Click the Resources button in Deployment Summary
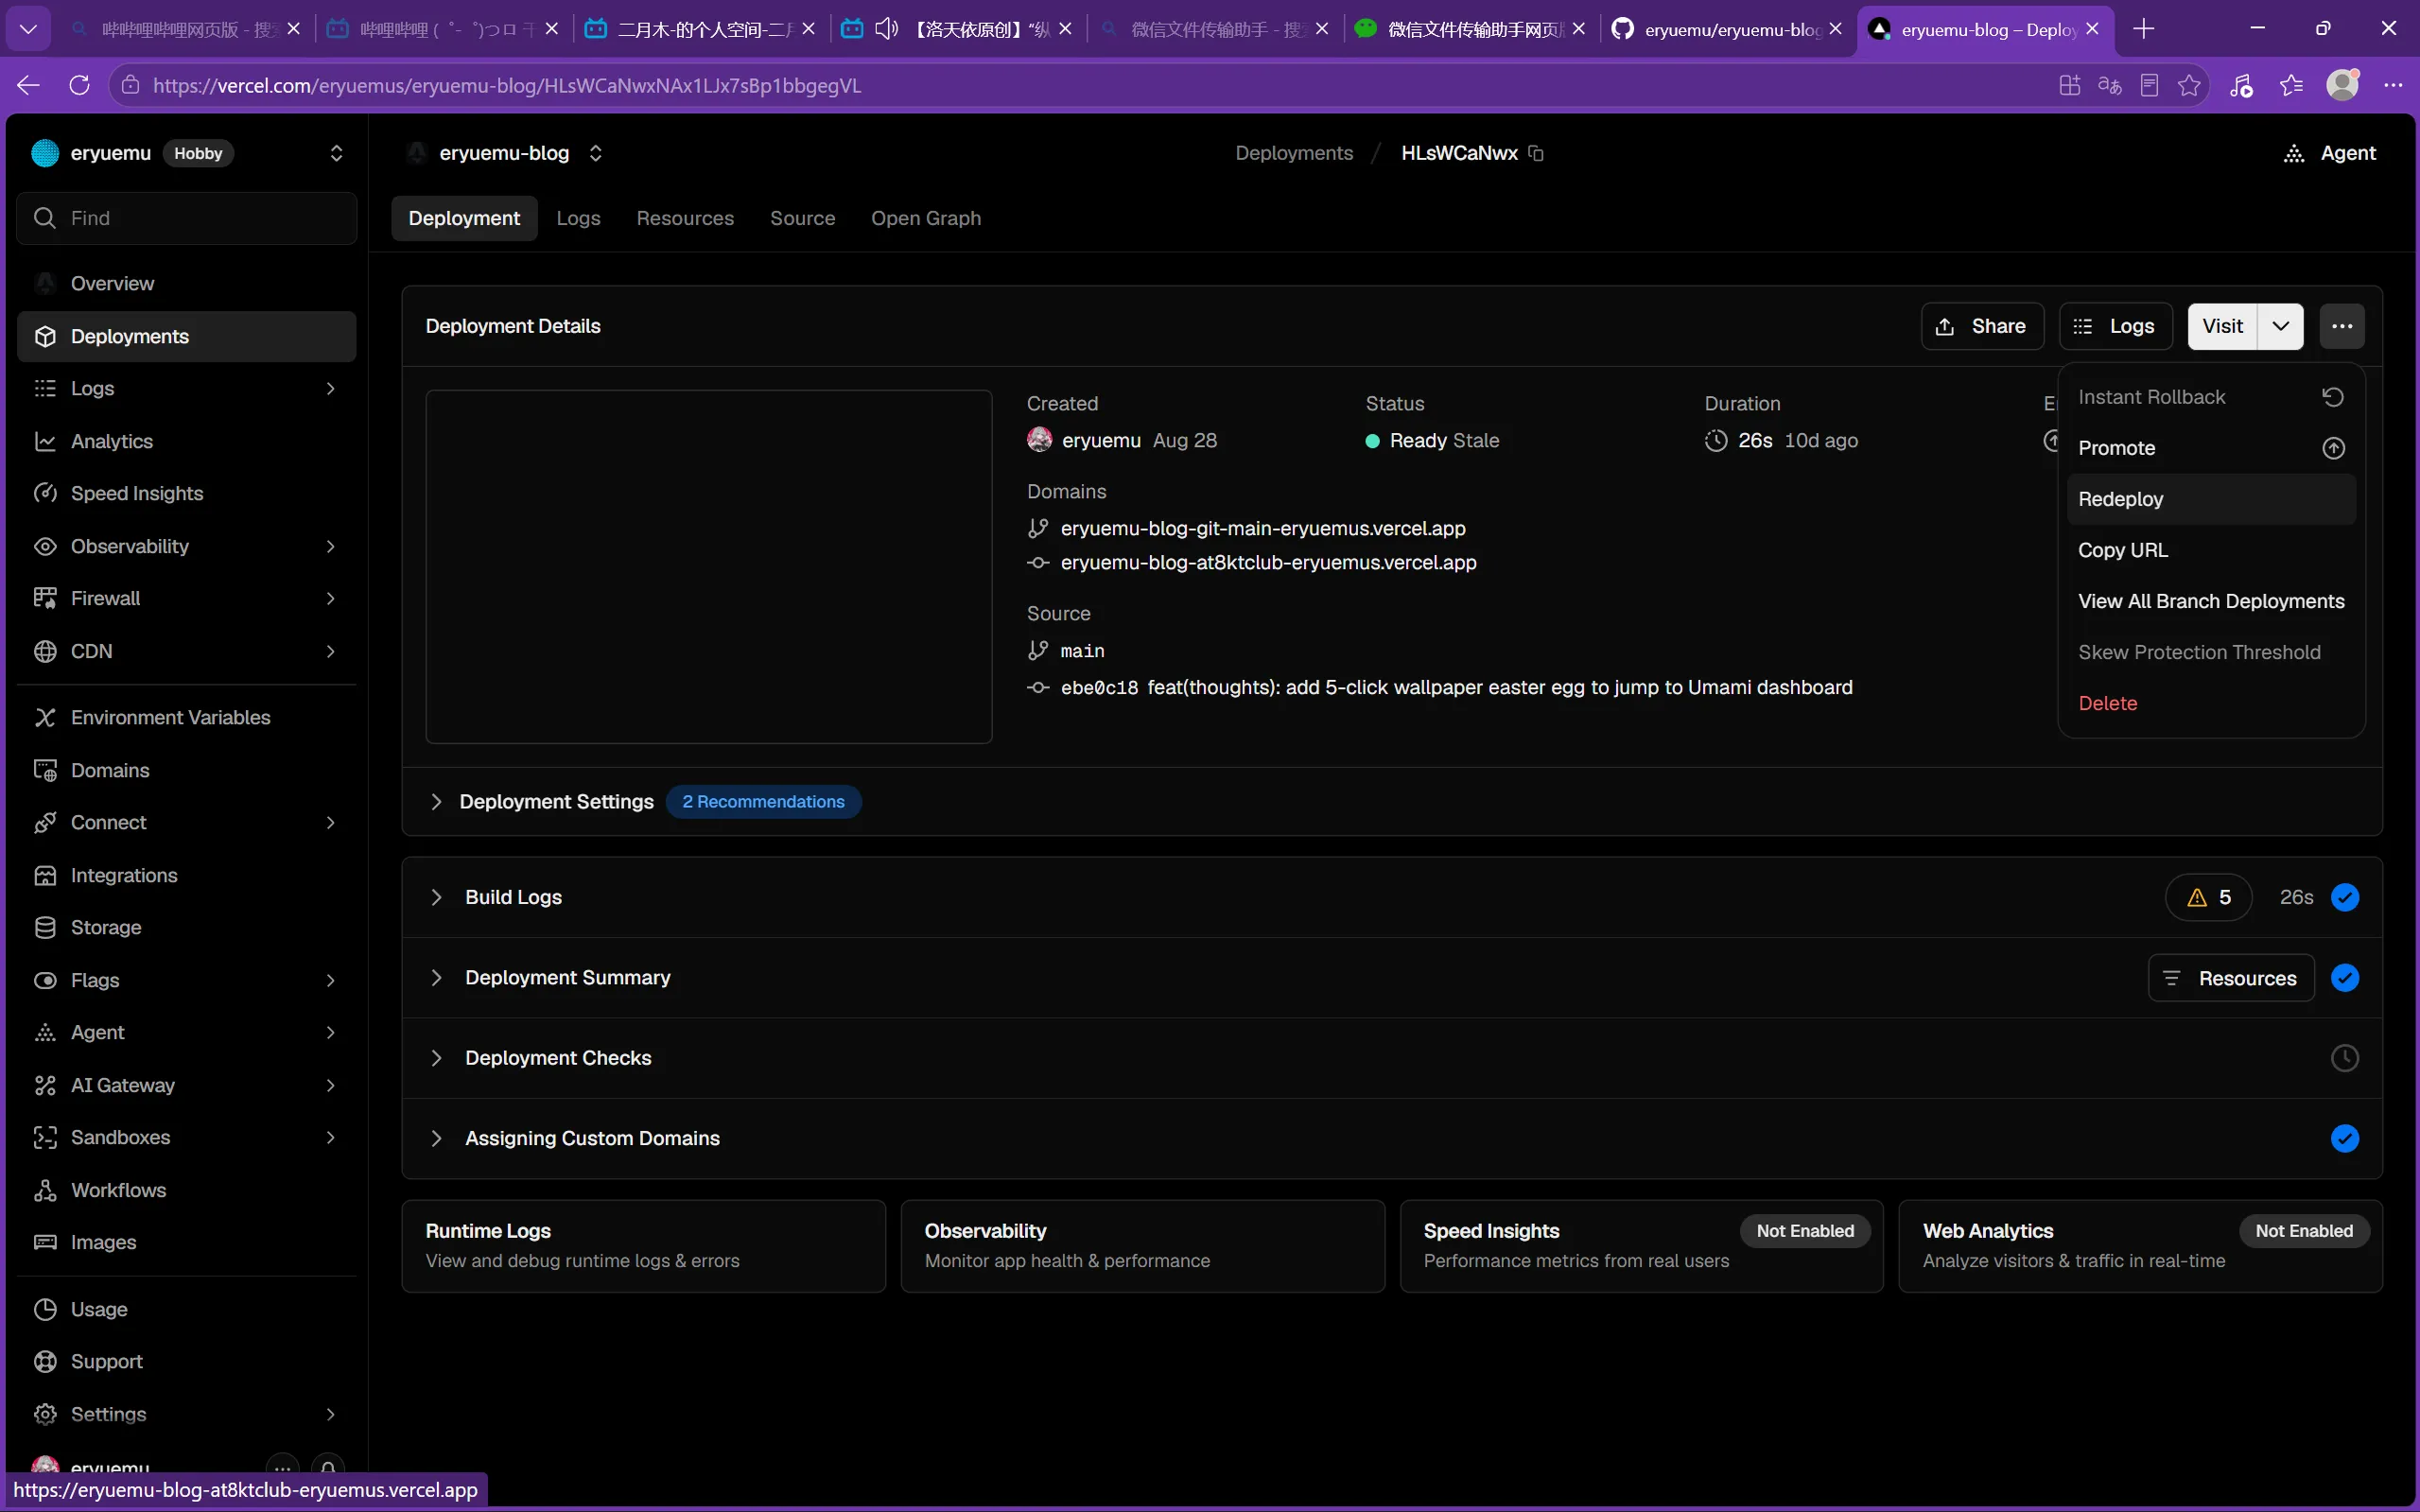The height and width of the screenshot is (1512, 2420). tap(2230, 978)
